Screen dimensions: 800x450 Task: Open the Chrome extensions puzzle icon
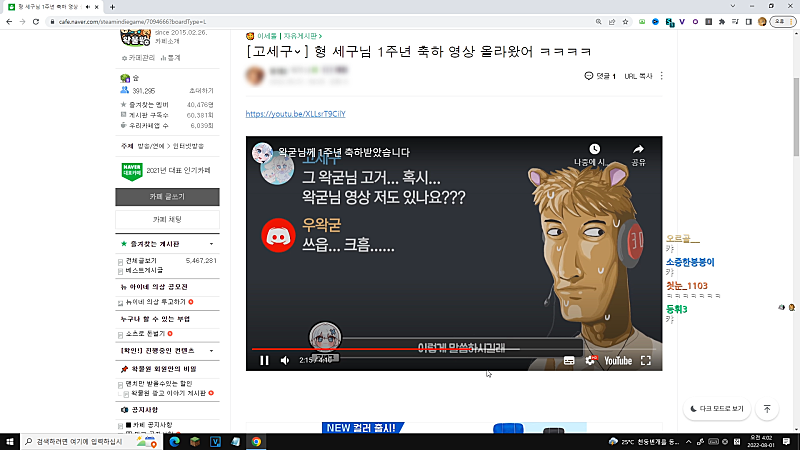point(722,22)
